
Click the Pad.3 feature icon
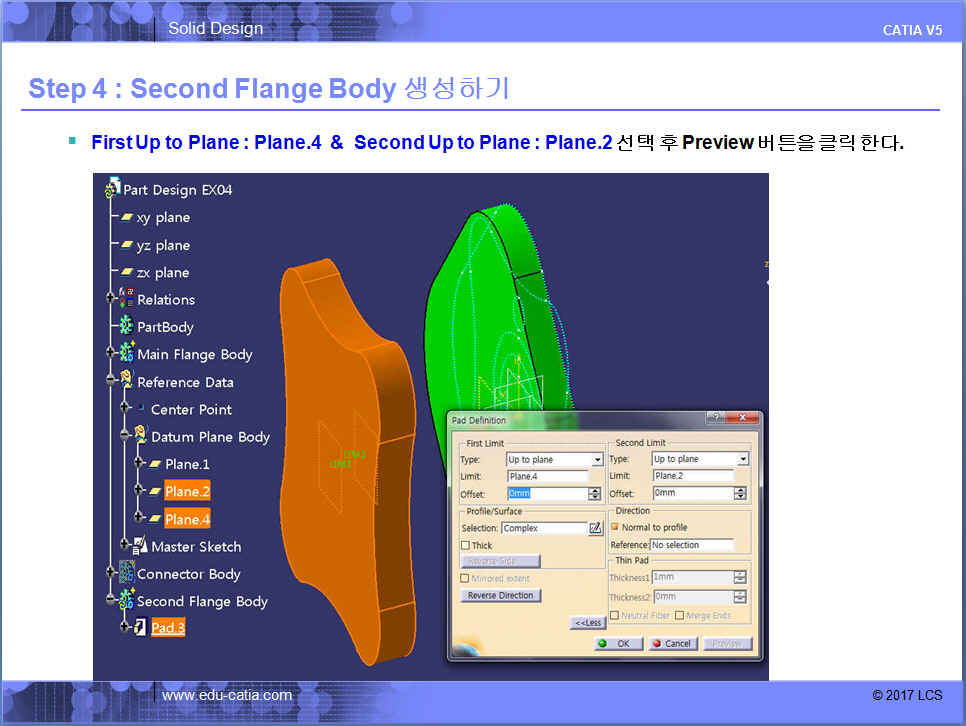coord(140,628)
